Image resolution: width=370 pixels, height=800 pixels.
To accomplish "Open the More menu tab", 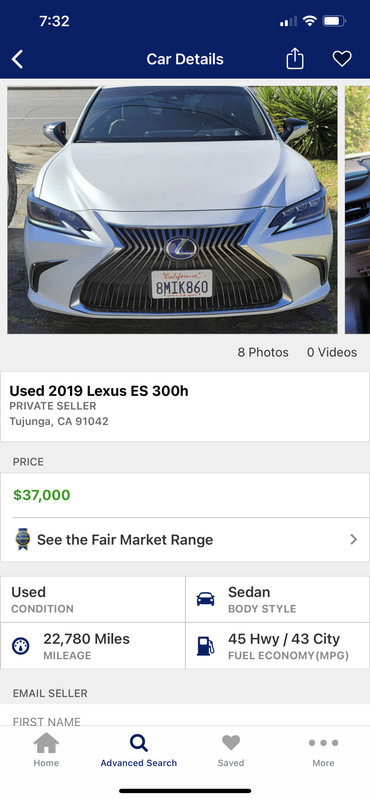I will pos(323,750).
